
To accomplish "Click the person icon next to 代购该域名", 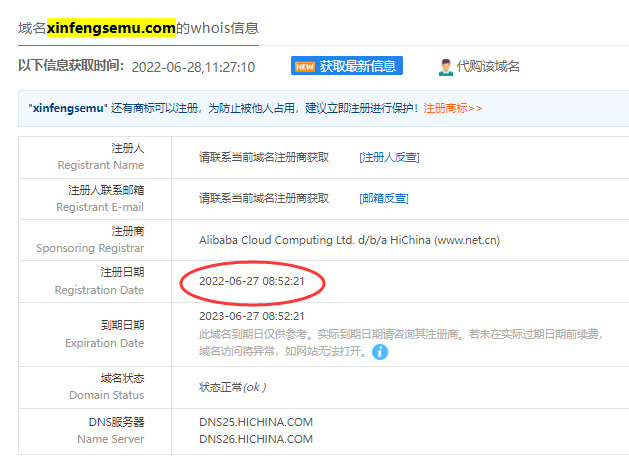I will [x=446, y=67].
